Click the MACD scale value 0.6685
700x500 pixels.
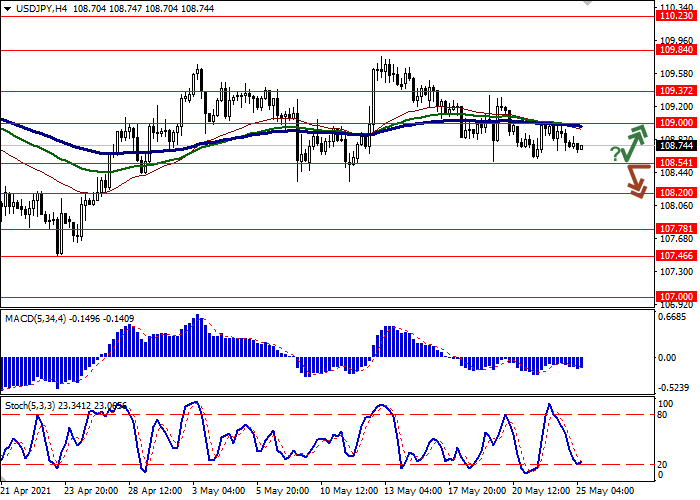click(672, 317)
